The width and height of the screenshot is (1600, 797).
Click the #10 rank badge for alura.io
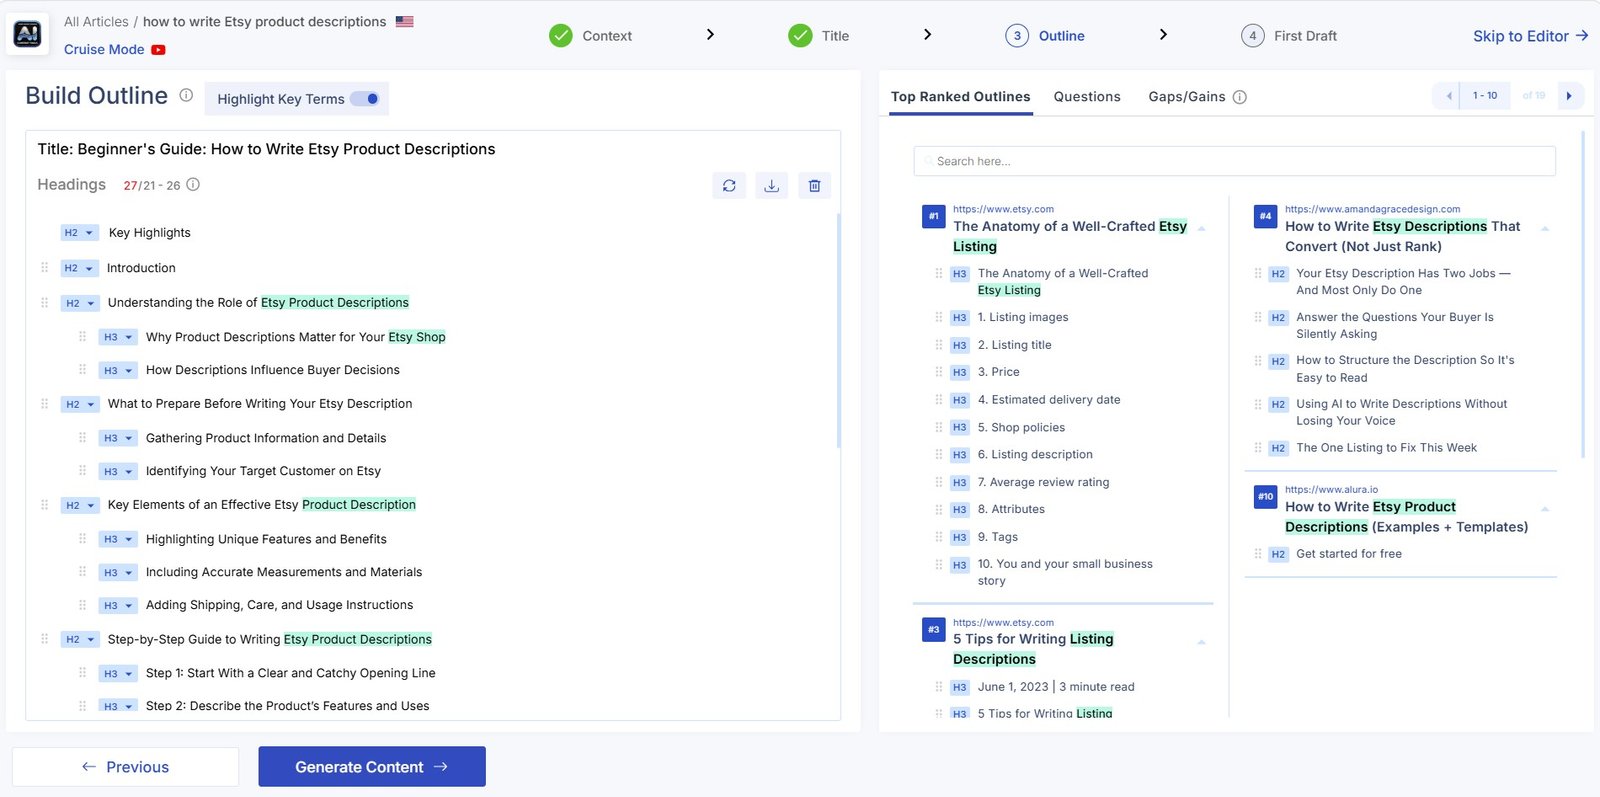(x=1265, y=496)
